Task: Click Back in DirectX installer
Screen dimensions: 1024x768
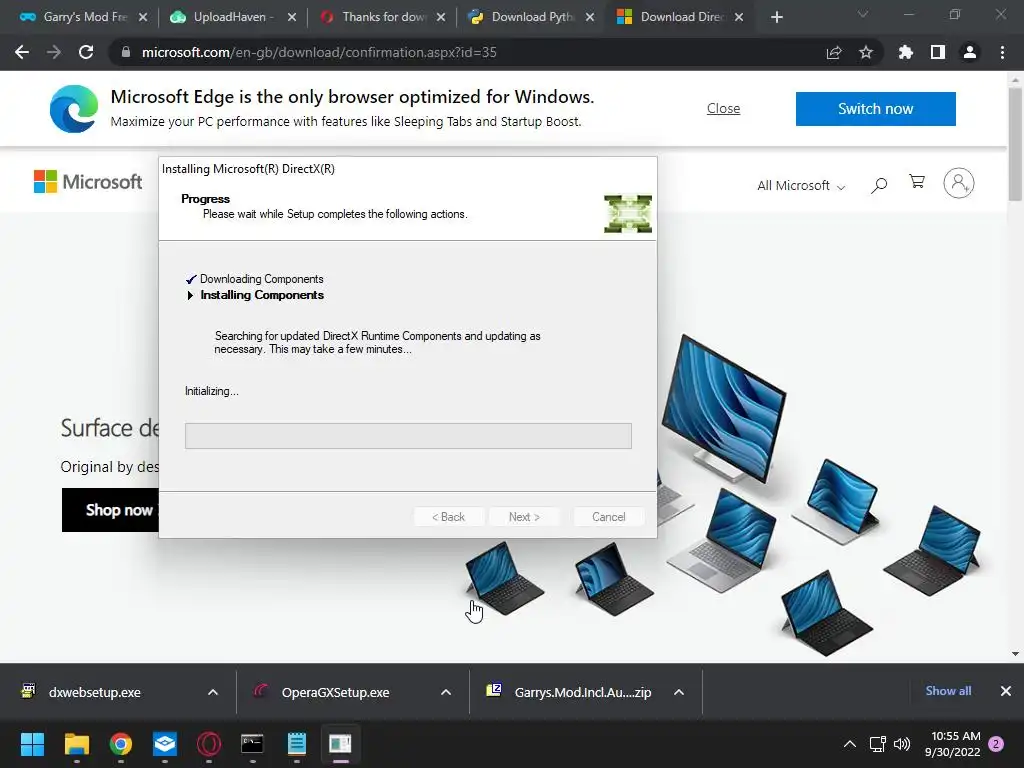Action: click(x=449, y=517)
